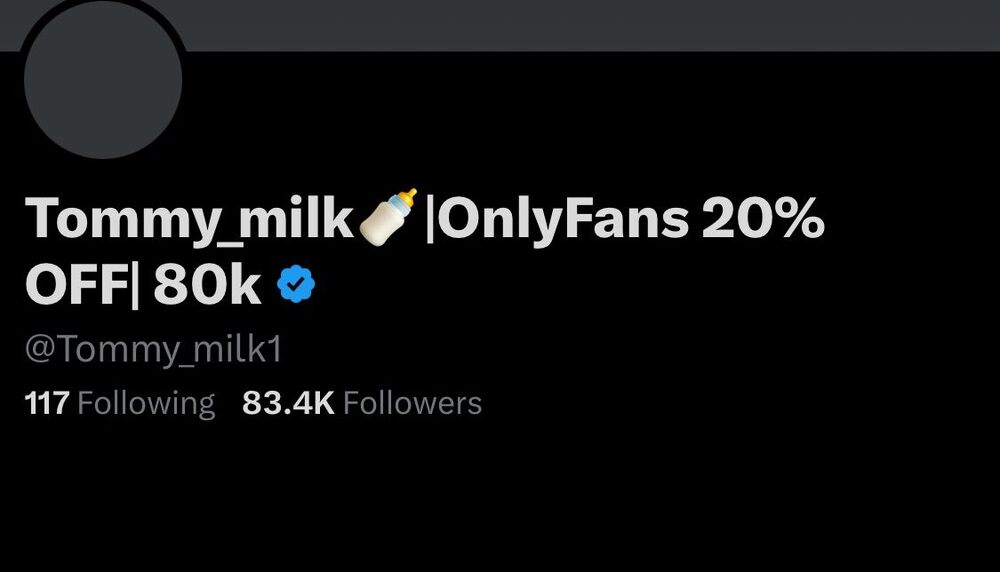Click the word Followers
This screenshot has width=1000, height=572.
click(412, 403)
